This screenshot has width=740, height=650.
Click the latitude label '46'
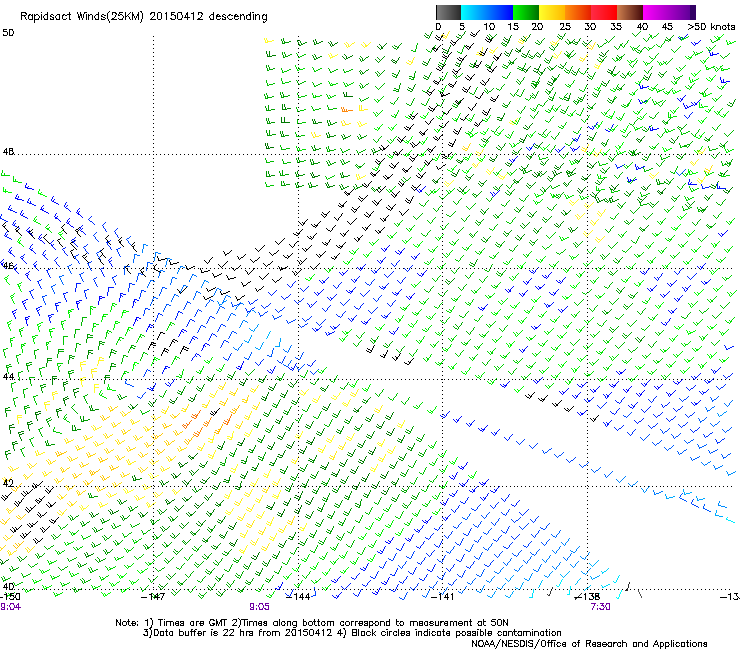pos(8,266)
